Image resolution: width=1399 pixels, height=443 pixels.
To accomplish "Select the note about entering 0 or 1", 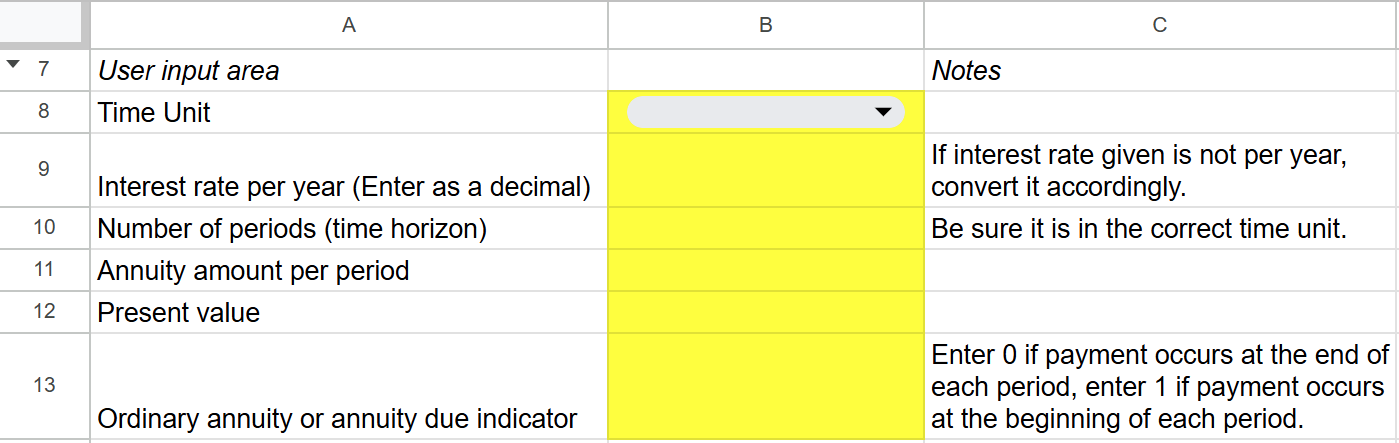I will tap(1160, 386).
